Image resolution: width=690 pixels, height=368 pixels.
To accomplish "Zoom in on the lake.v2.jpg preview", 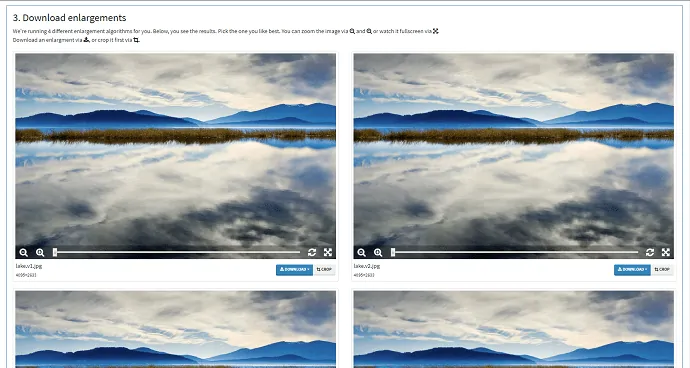I will 378,252.
